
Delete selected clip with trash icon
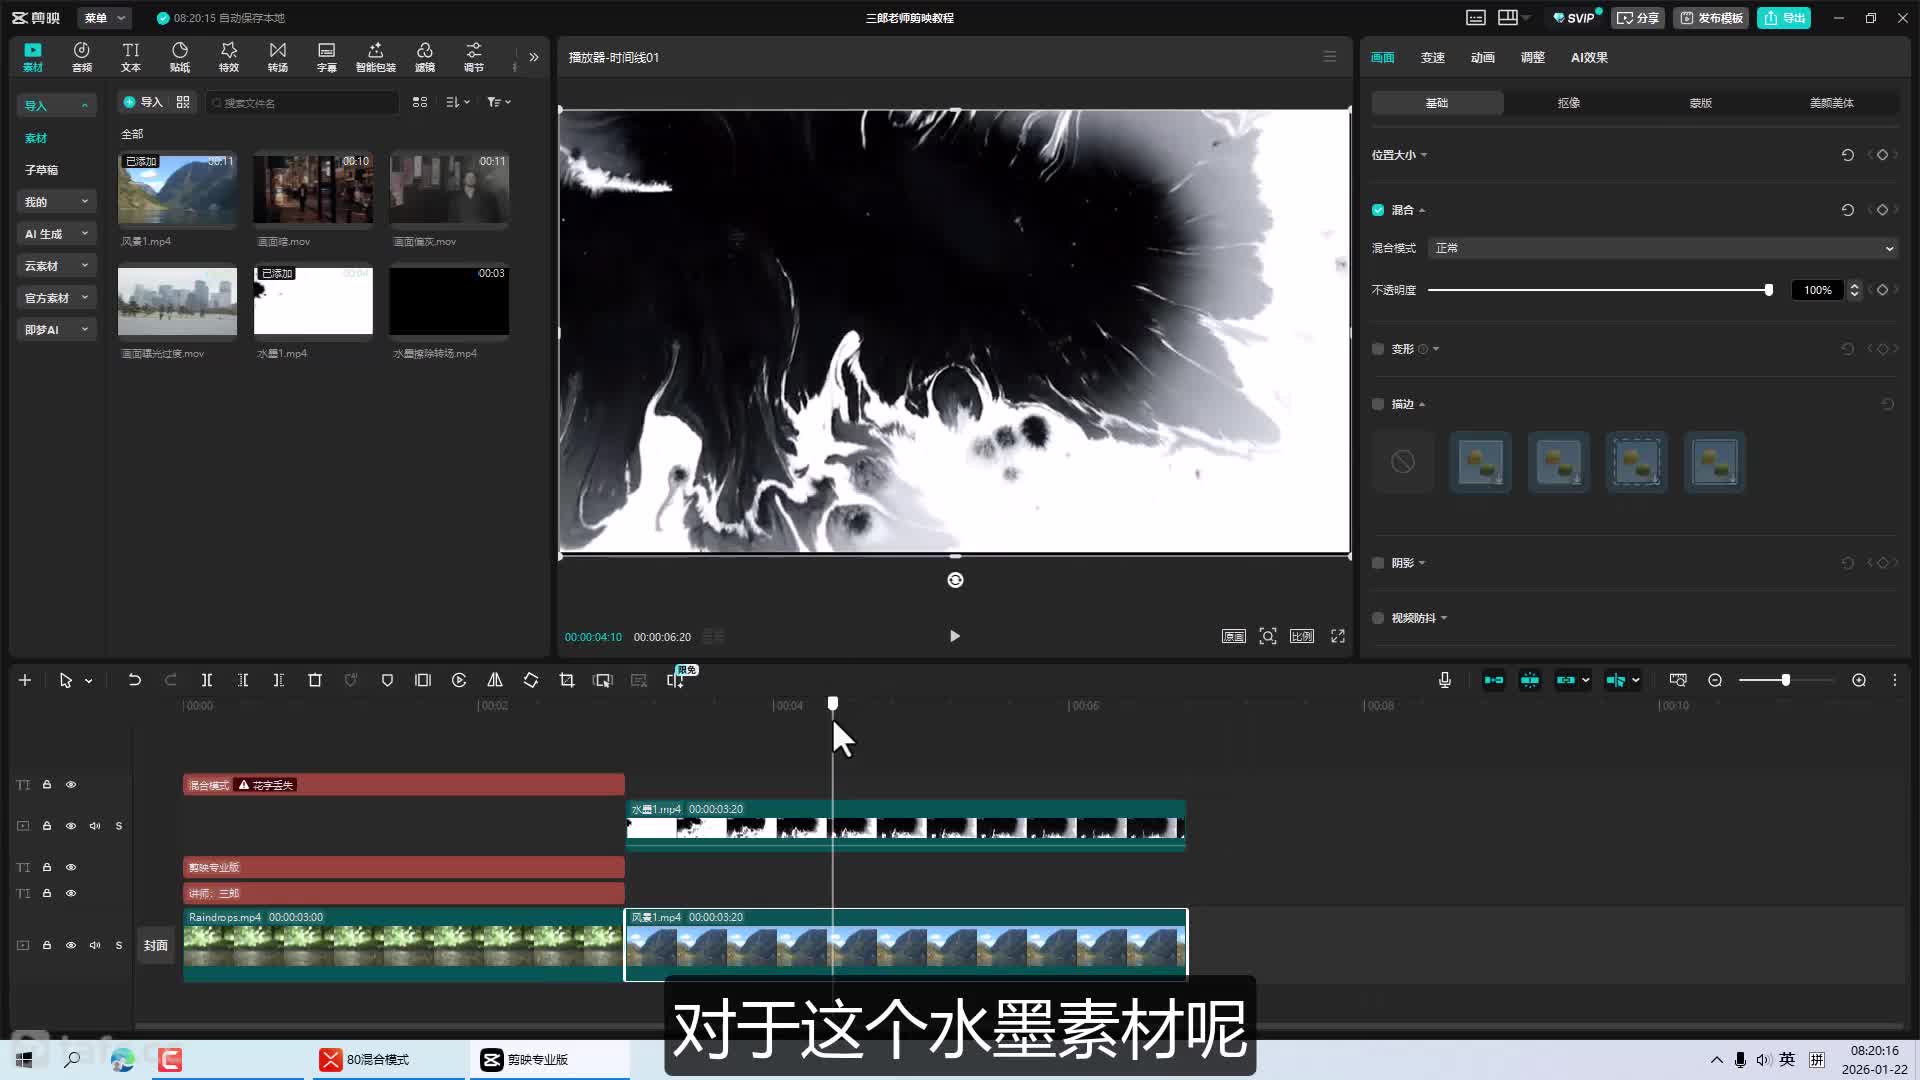coord(315,680)
